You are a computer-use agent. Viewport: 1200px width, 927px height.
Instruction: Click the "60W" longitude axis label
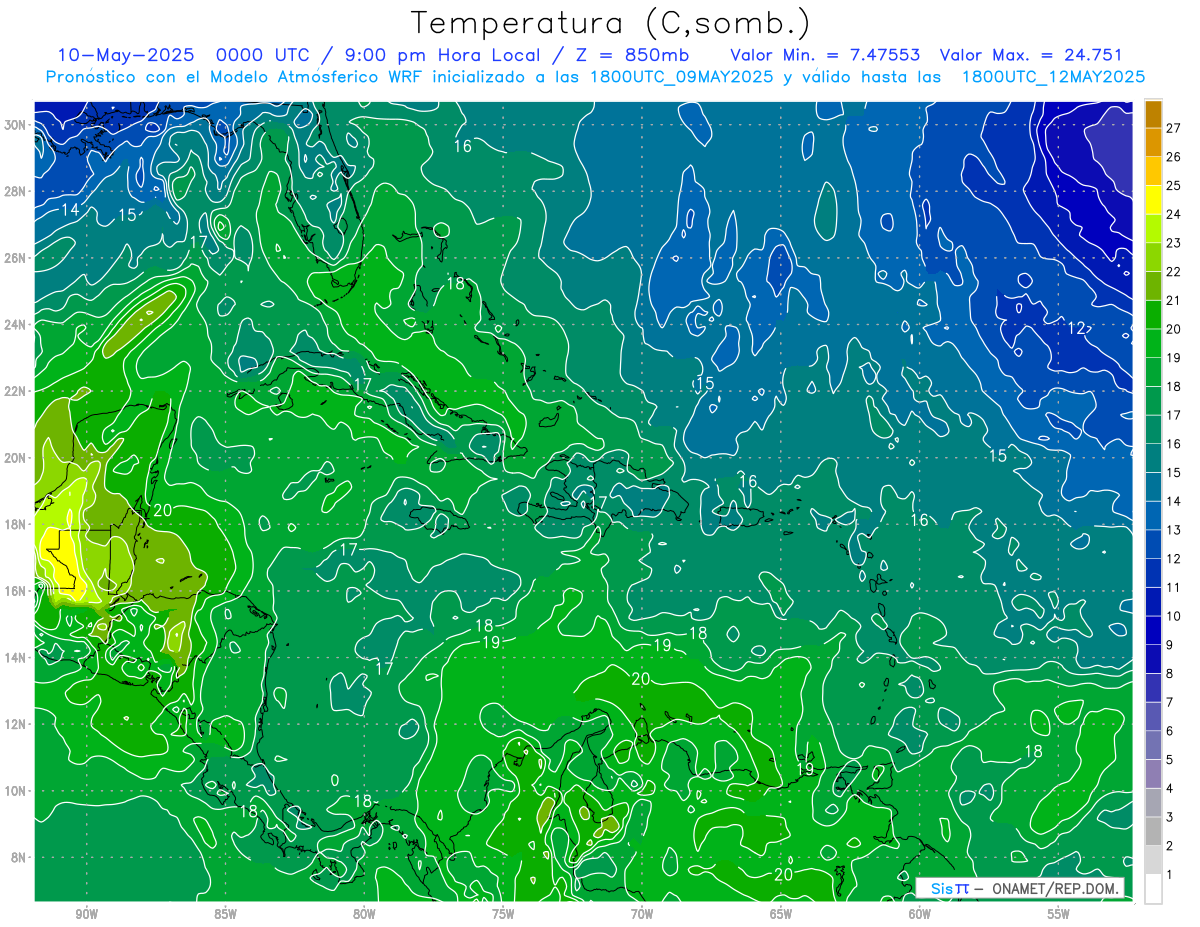920,914
